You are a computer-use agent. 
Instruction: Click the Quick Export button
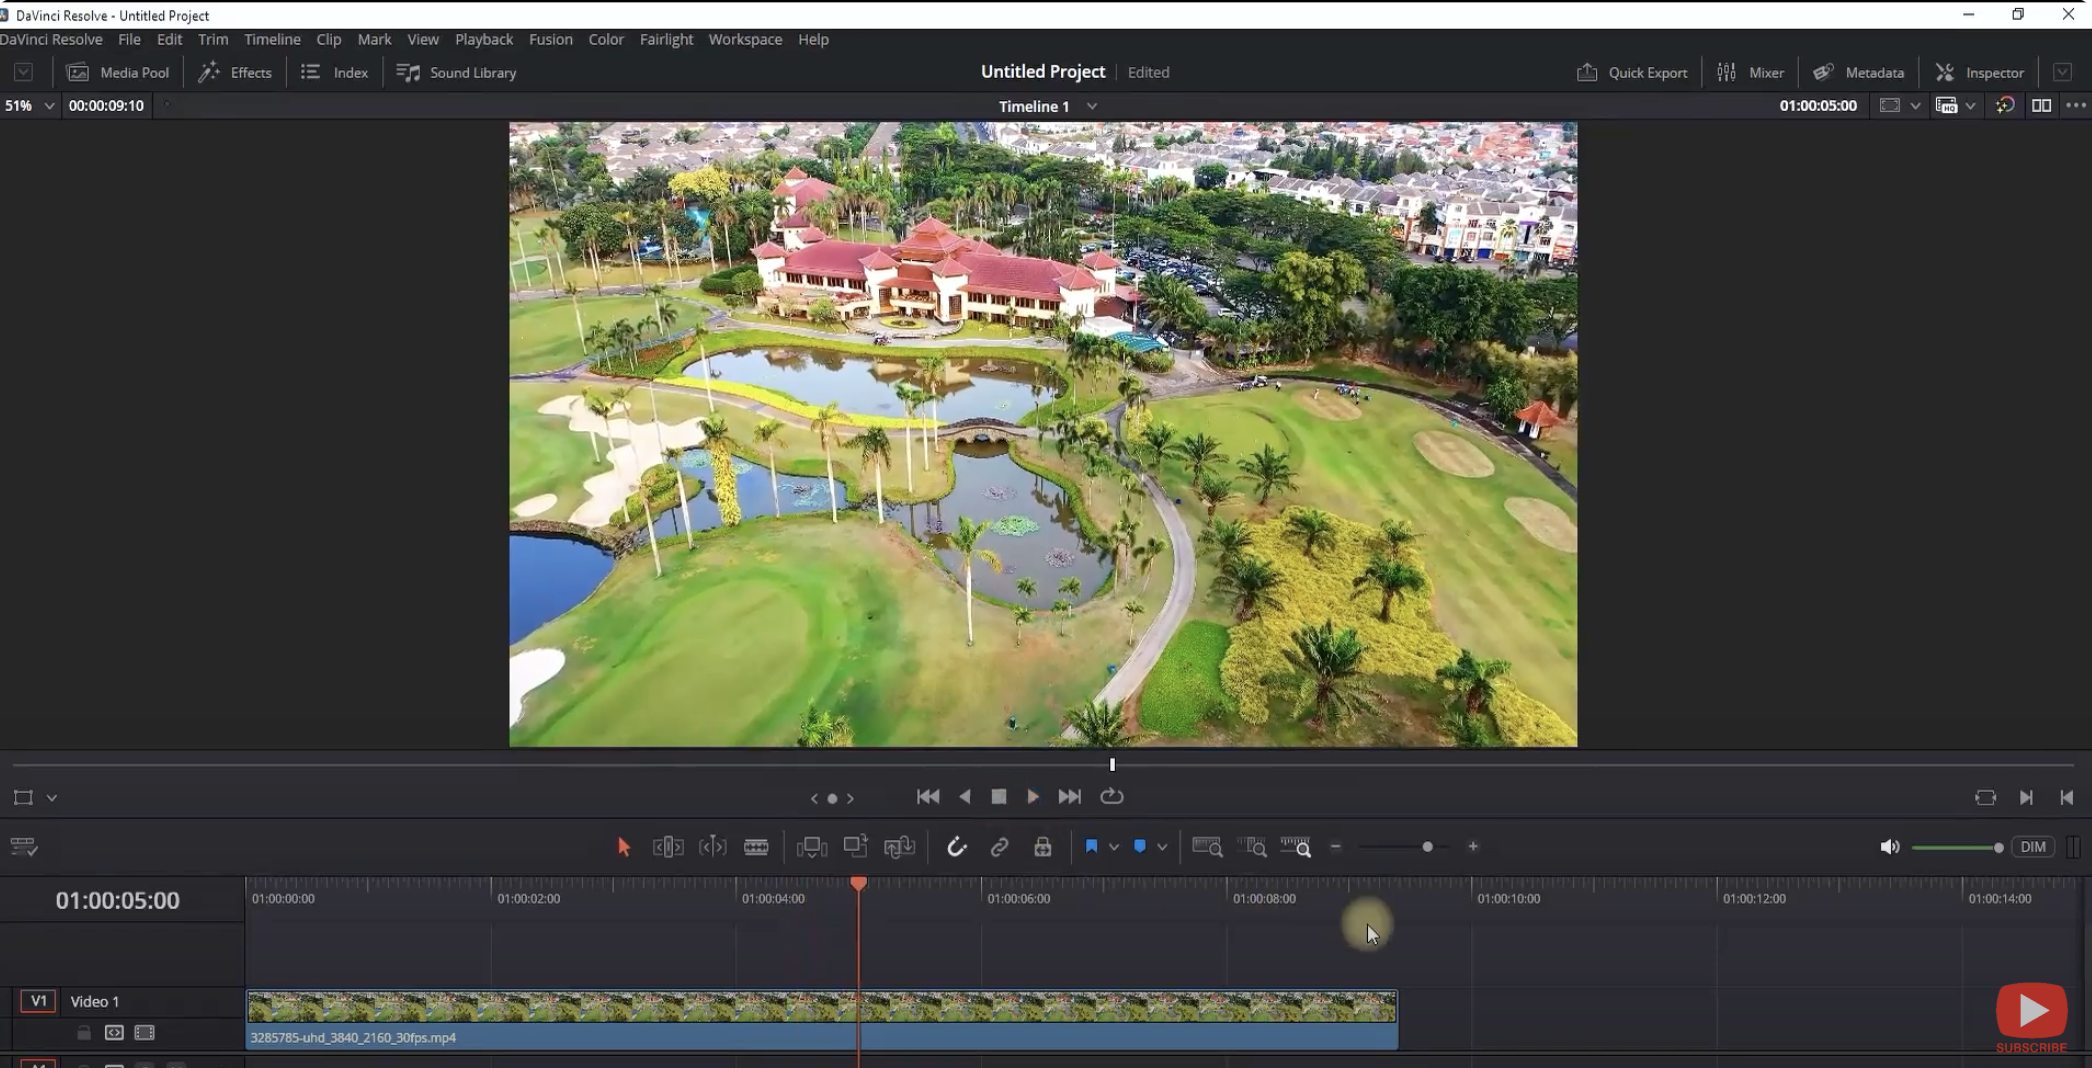[1631, 72]
